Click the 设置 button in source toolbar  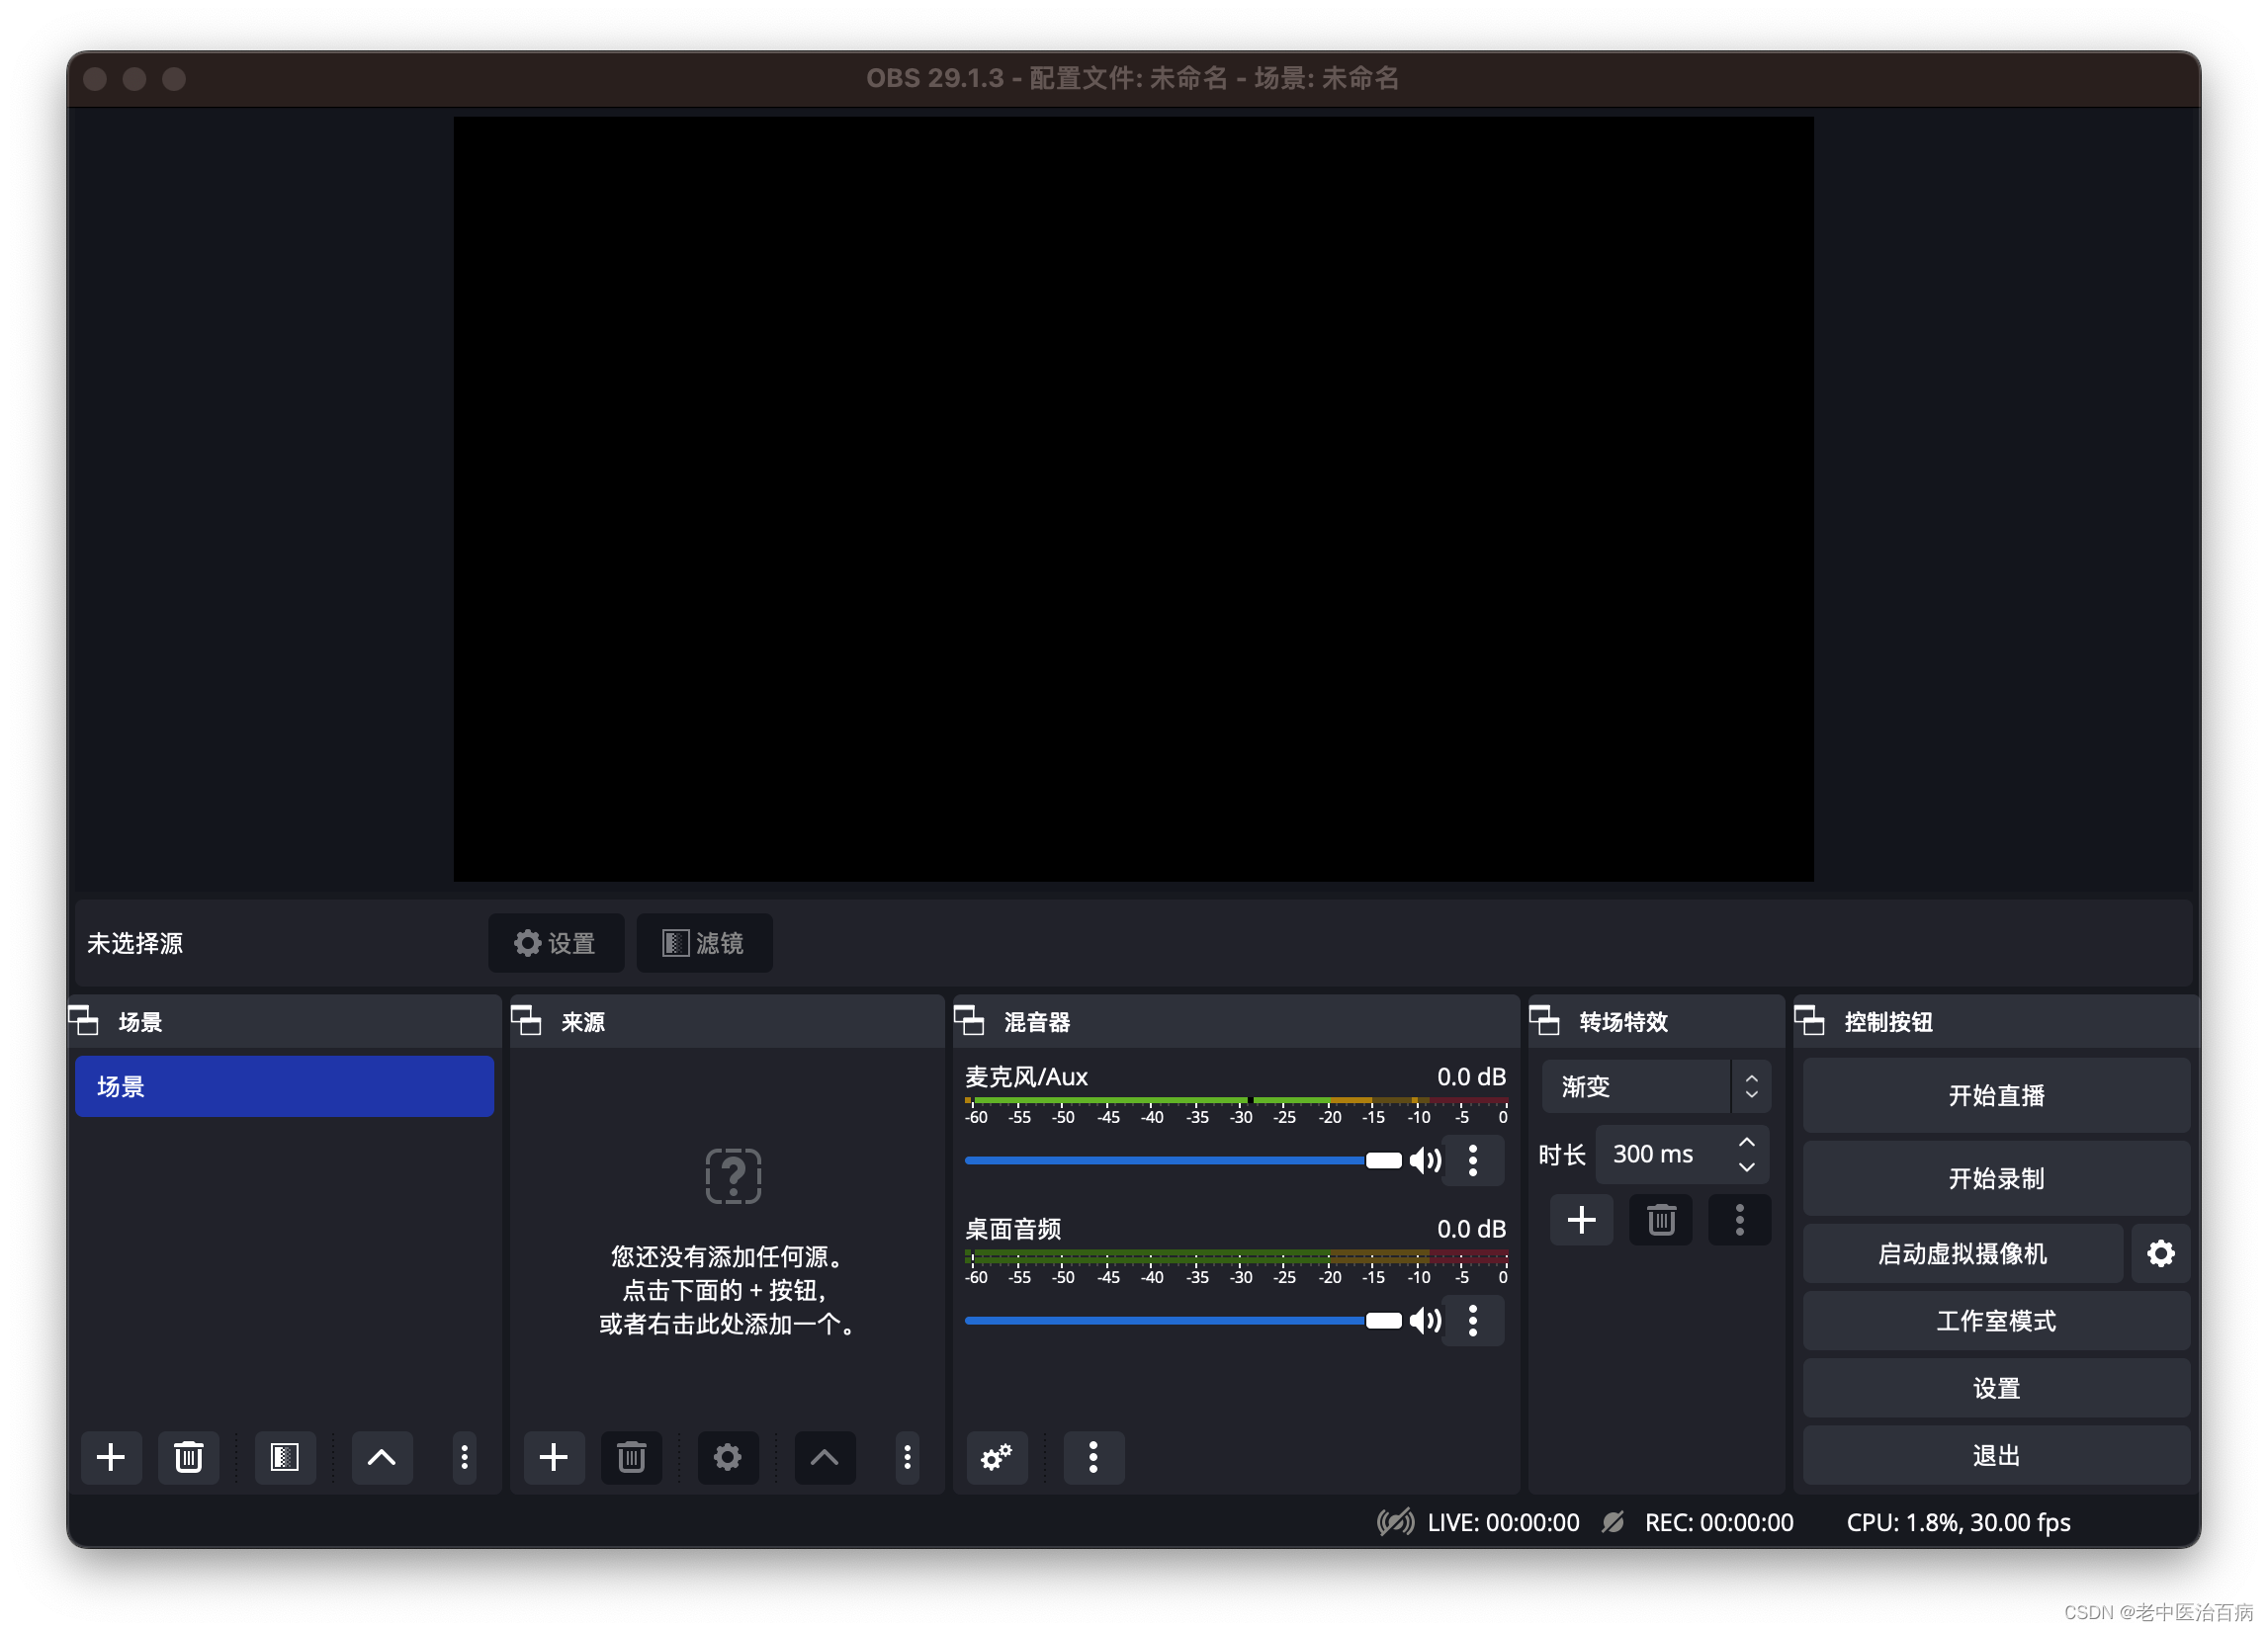pyautogui.click(x=556, y=943)
